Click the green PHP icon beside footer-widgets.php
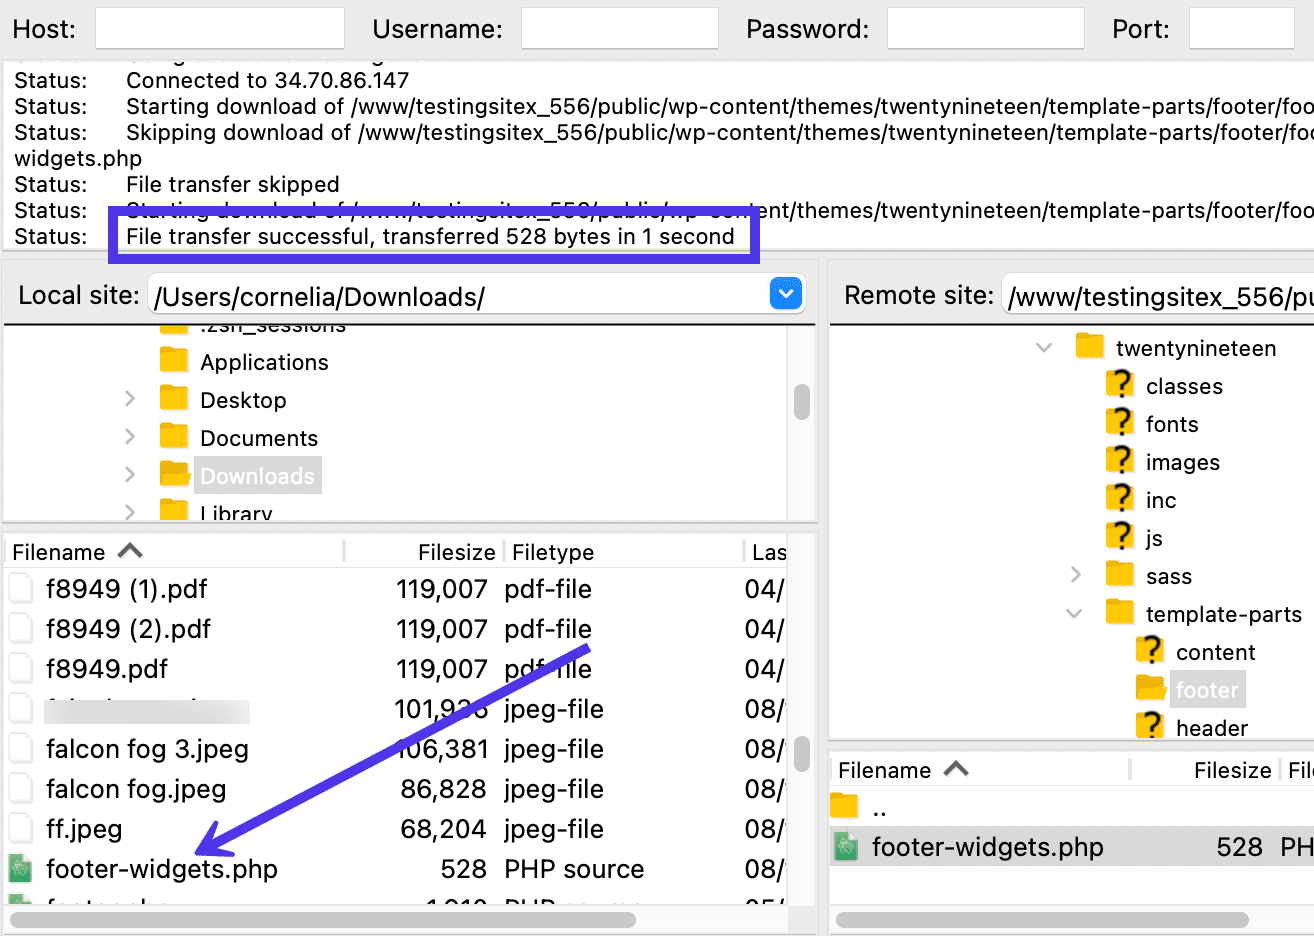 [21, 869]
